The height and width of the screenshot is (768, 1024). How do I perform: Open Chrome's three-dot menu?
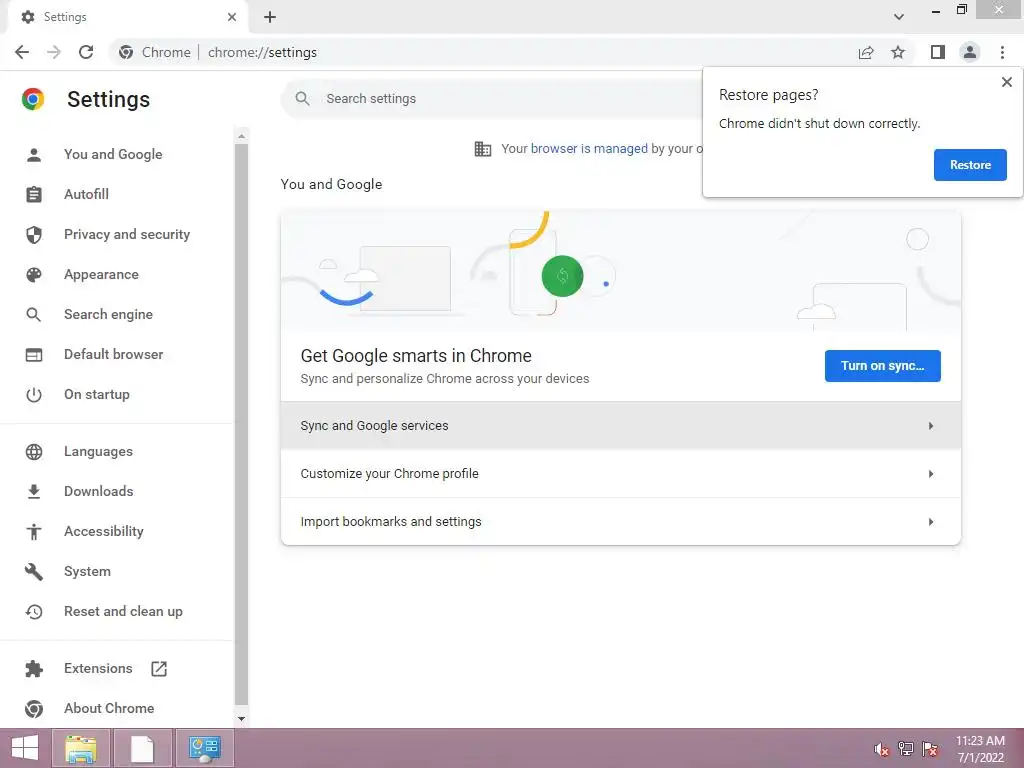click(x=1002, y=52)
